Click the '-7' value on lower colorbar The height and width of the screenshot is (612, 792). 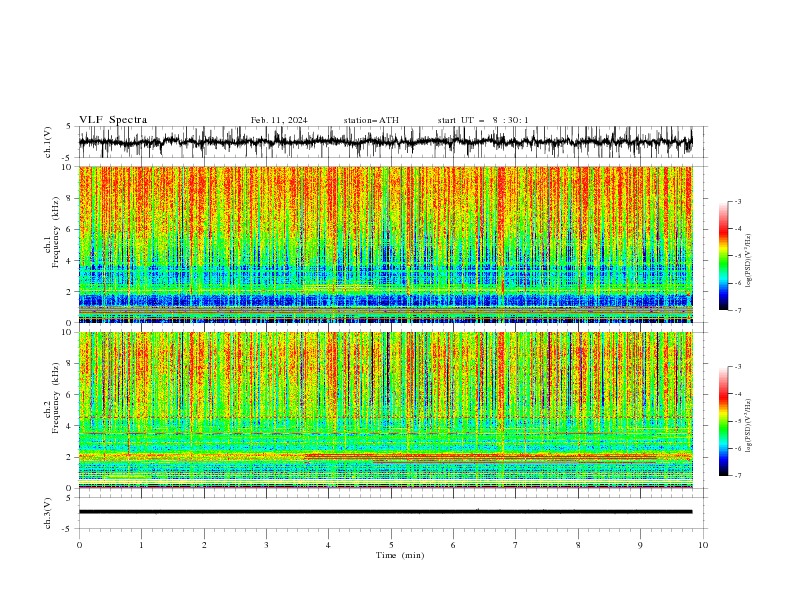click(737, 475)
